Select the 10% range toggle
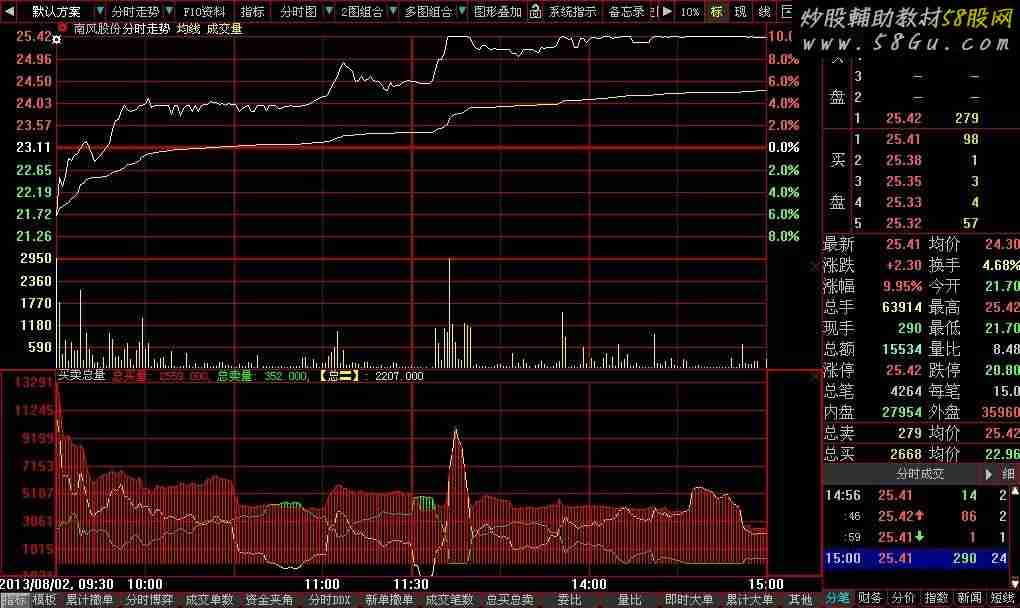 (690, 12)
